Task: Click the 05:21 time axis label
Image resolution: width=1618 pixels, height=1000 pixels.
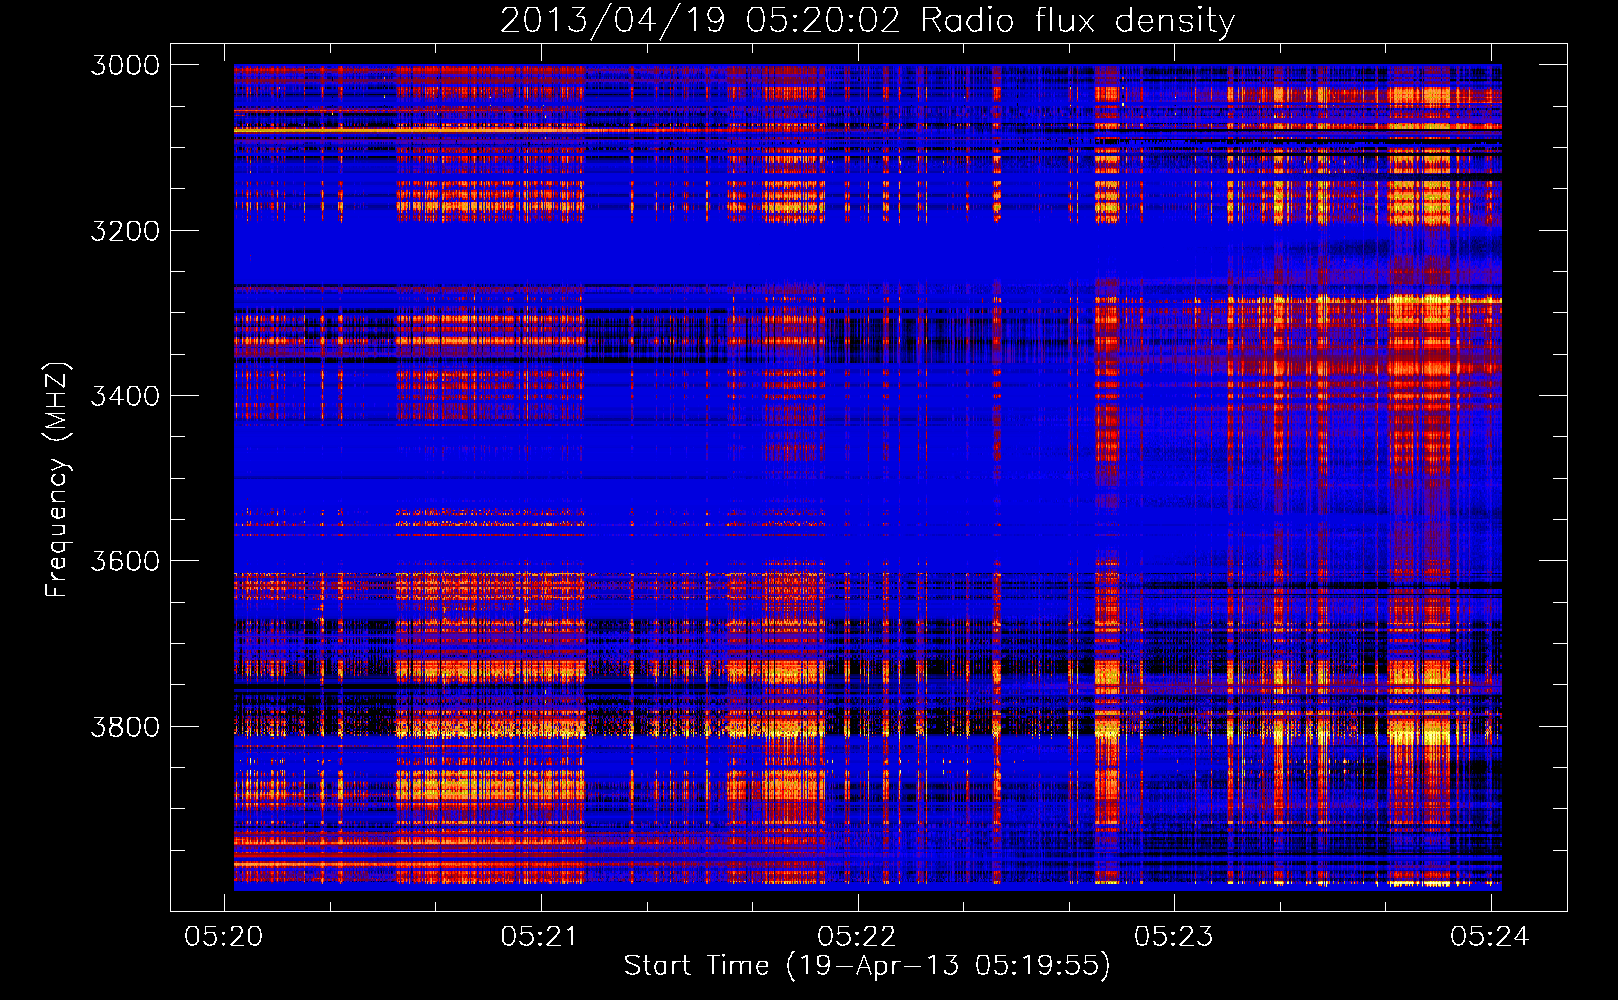Action: point(540,936)
